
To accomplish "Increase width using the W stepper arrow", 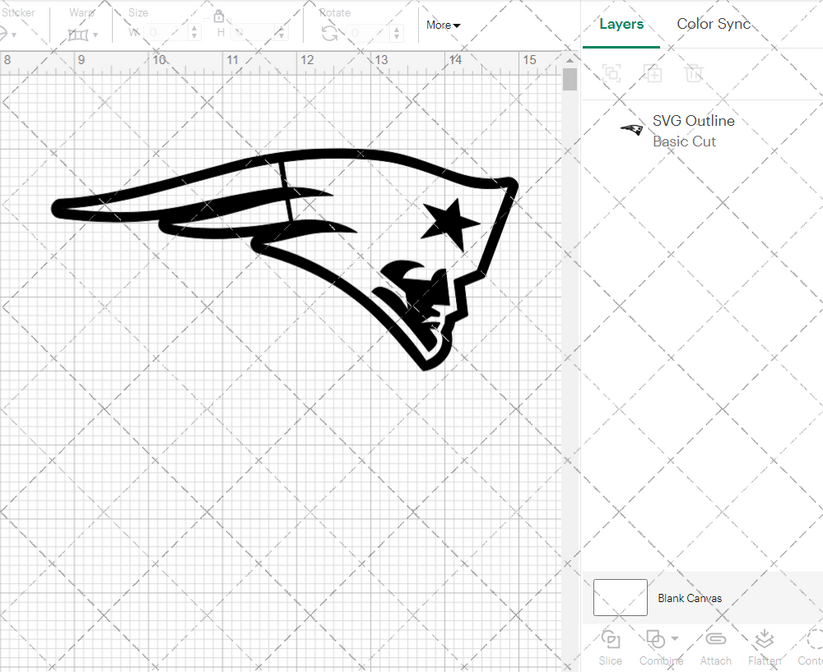I will click(194, 28).
